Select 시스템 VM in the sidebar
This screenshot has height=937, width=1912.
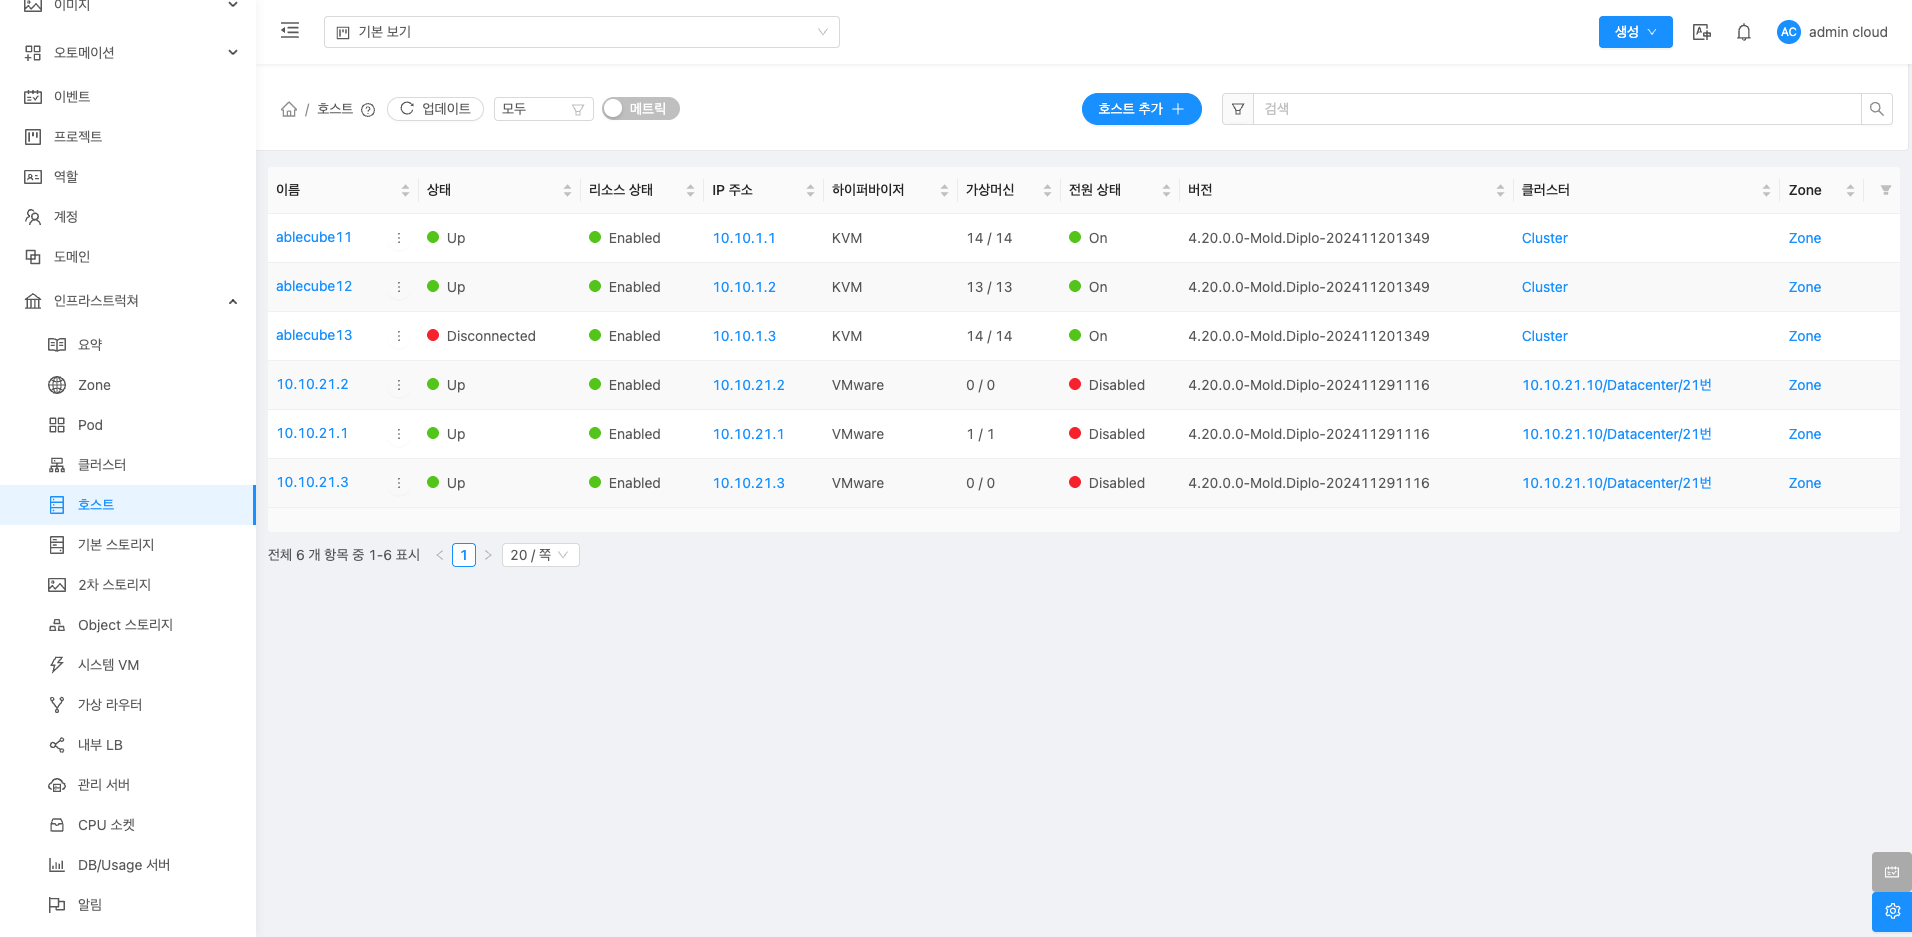click(x=108, y=665)
